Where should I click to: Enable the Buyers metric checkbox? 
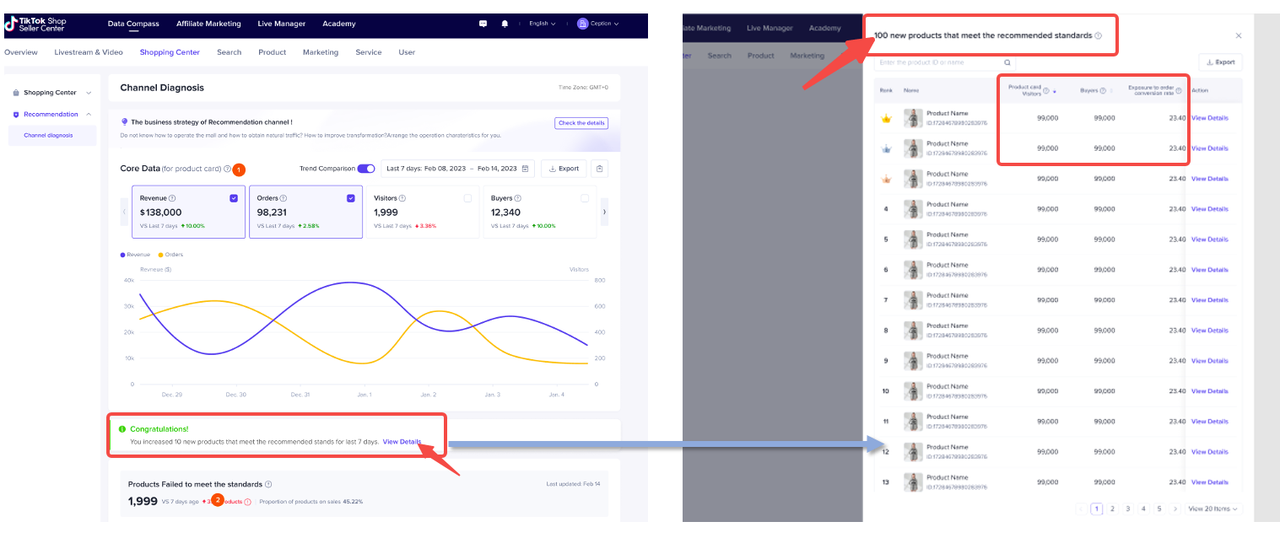tap(585, 198)
